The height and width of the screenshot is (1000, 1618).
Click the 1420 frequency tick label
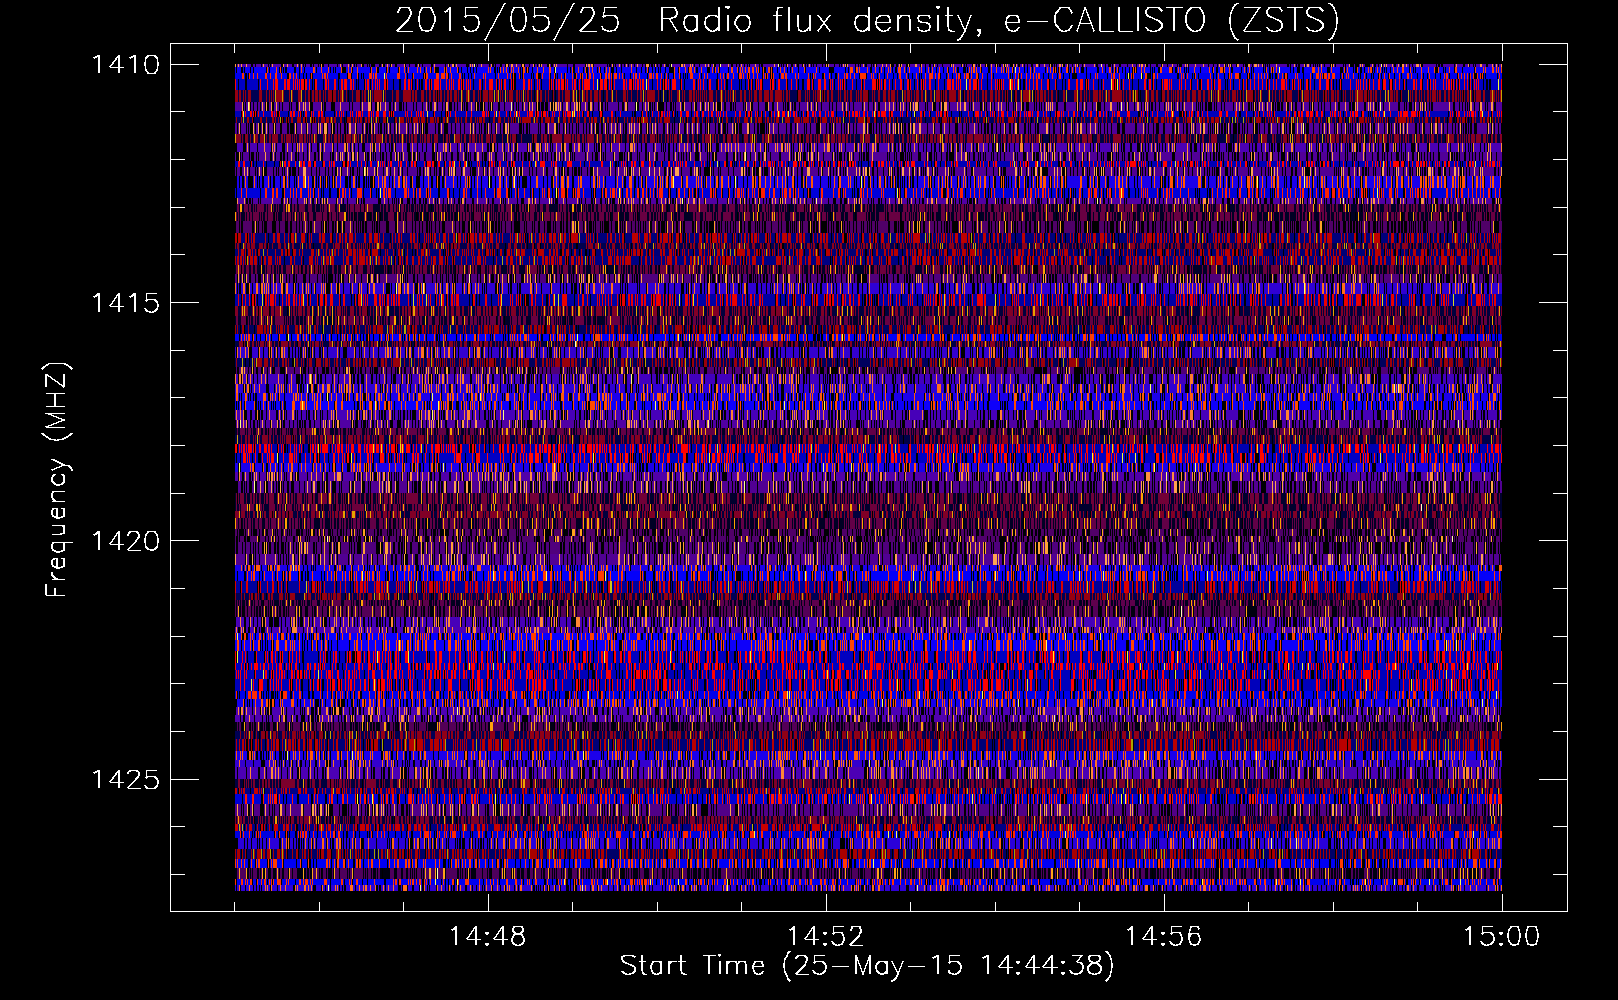coord(125,541)
